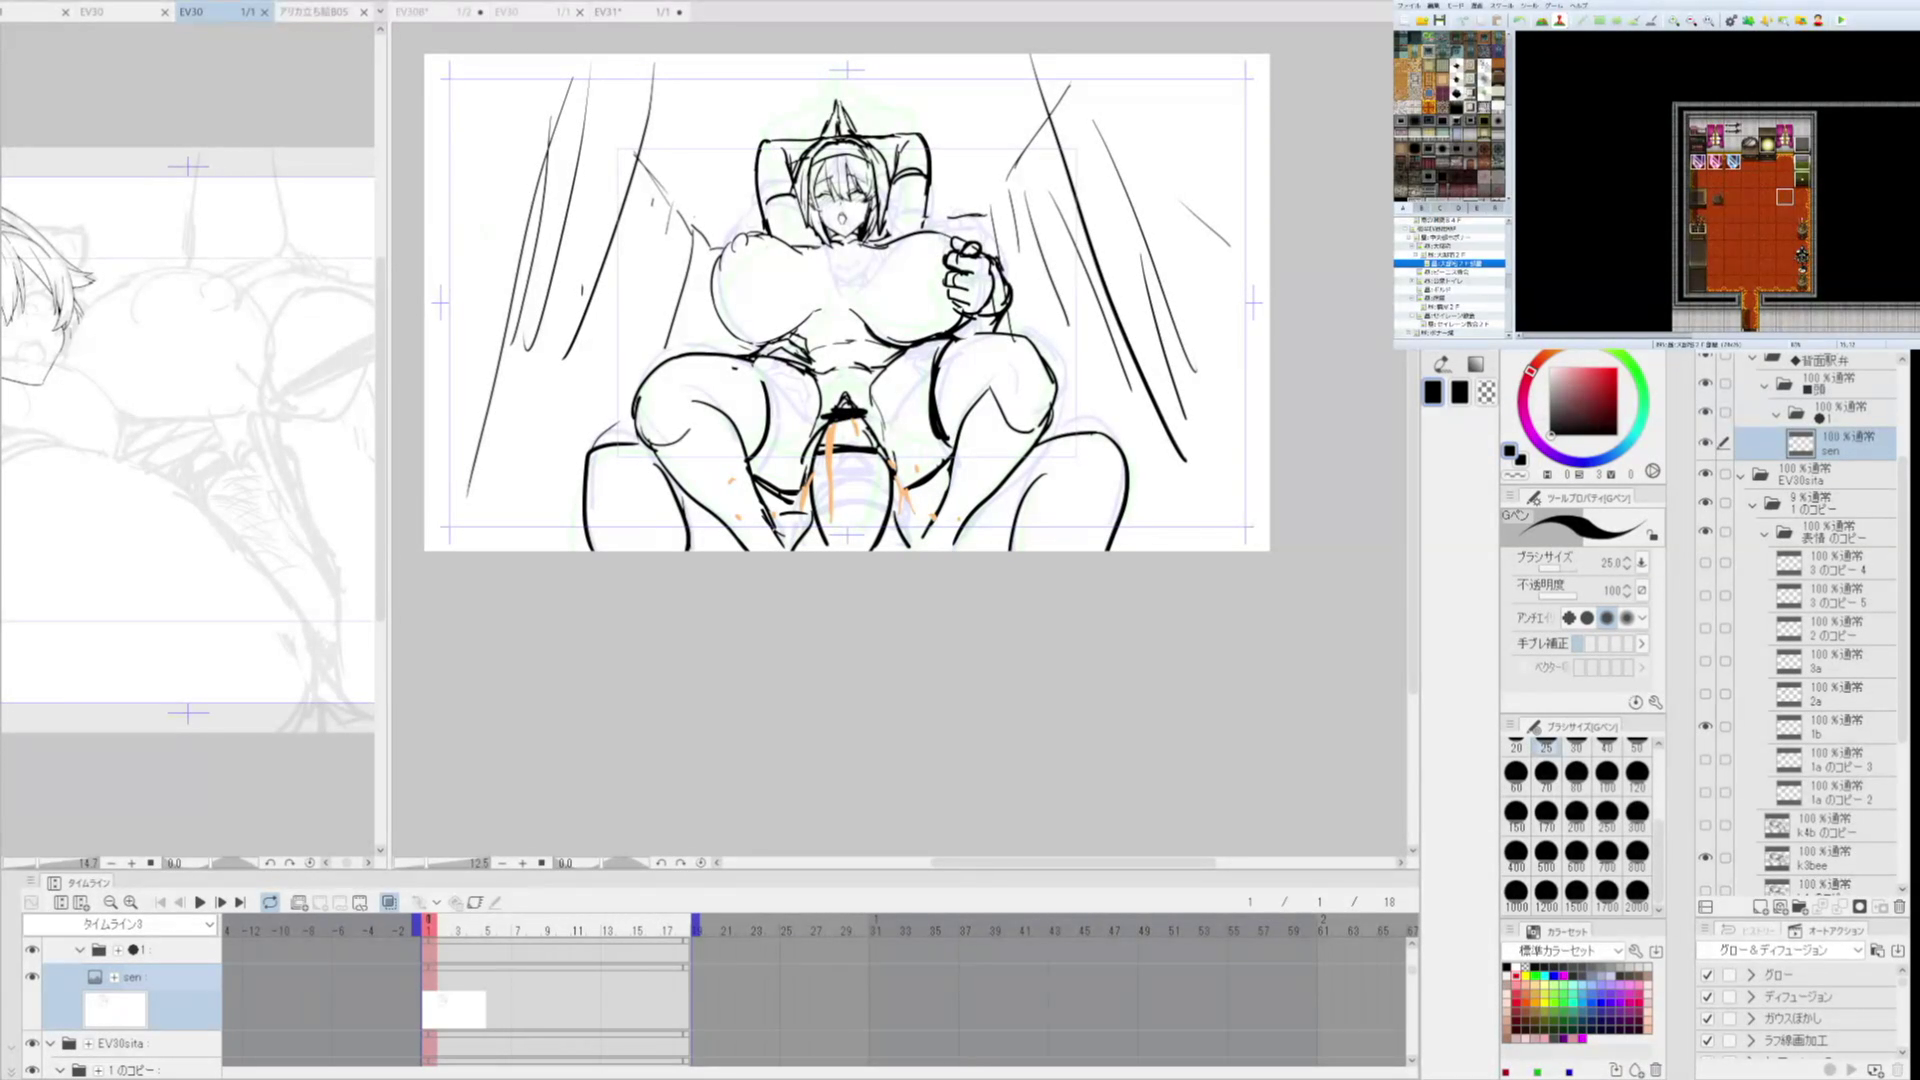Image resolution: width=1920 pixels, height=1080 pixels.
Task: Click frame 11 on the timeline ruler
Action: [x=577, y=931]
